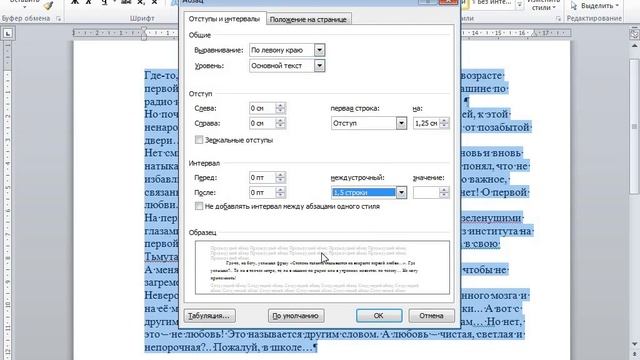Click the Справа indent input field
This screenshot has height=360, width=640.
[x=263, y=123]
